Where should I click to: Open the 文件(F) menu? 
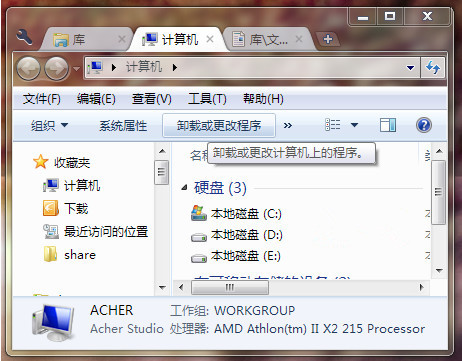pyautogui.click(x=42, y=99)
